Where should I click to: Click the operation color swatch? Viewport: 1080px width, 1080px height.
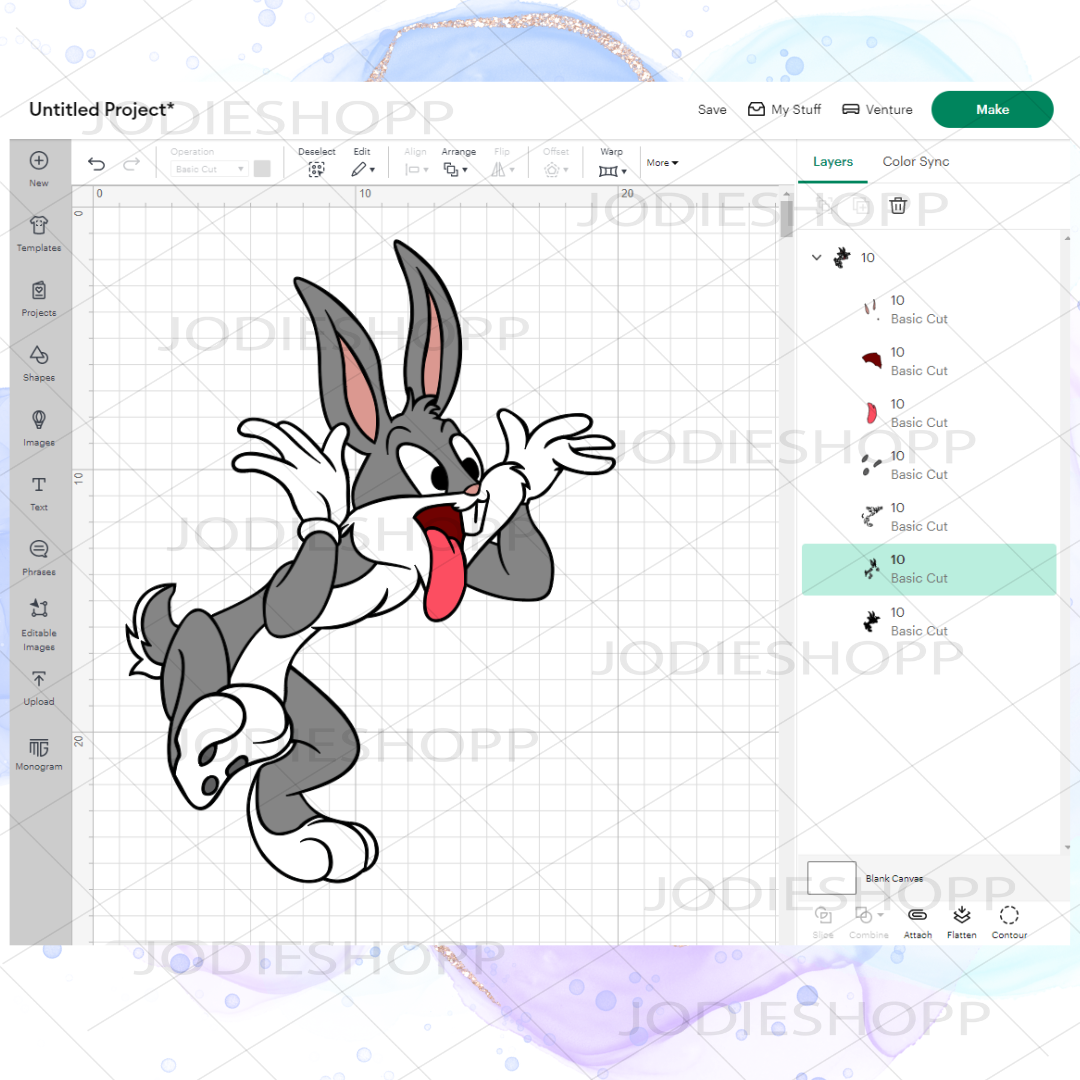262,169
